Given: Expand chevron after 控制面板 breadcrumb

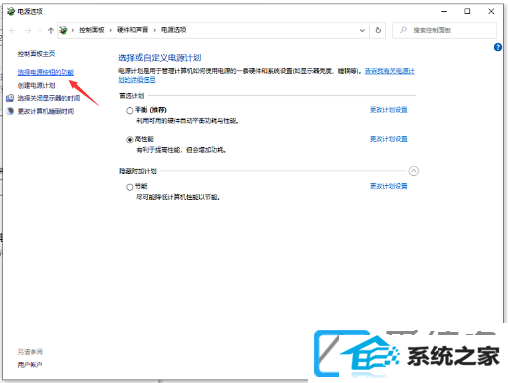Looking at the screenshot, I should 111,30.
